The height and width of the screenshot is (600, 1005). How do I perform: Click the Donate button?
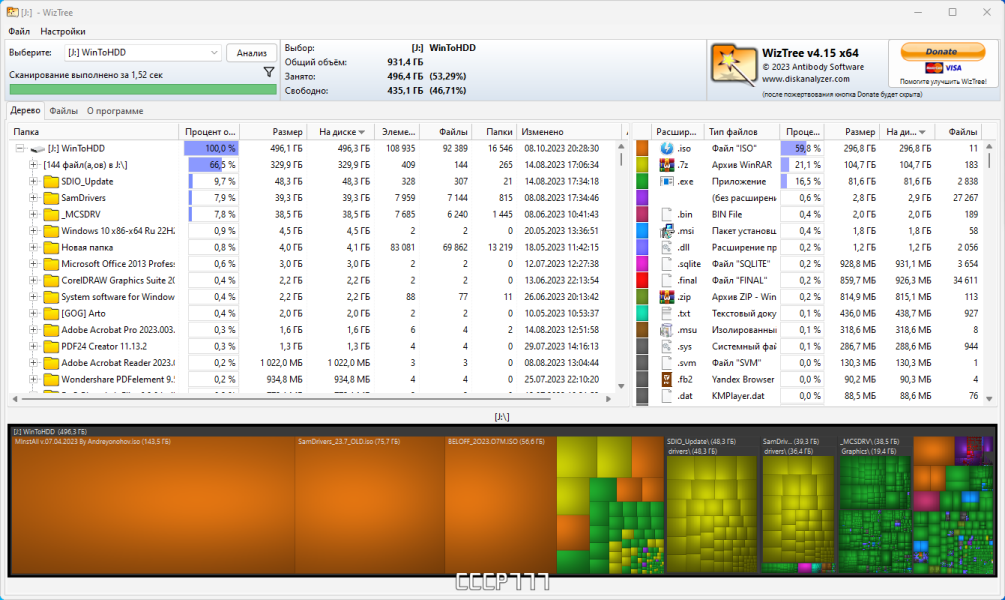(942, 51)
